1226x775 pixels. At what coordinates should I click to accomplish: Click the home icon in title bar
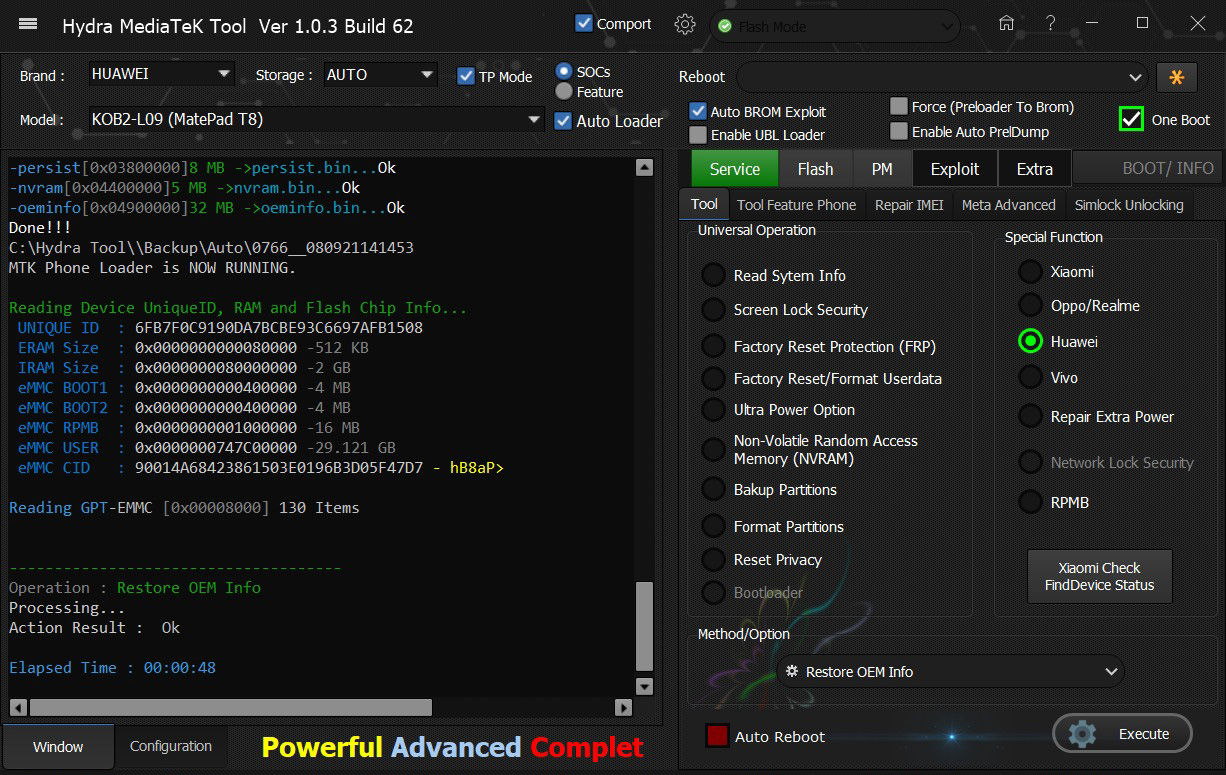[1006, 24]
